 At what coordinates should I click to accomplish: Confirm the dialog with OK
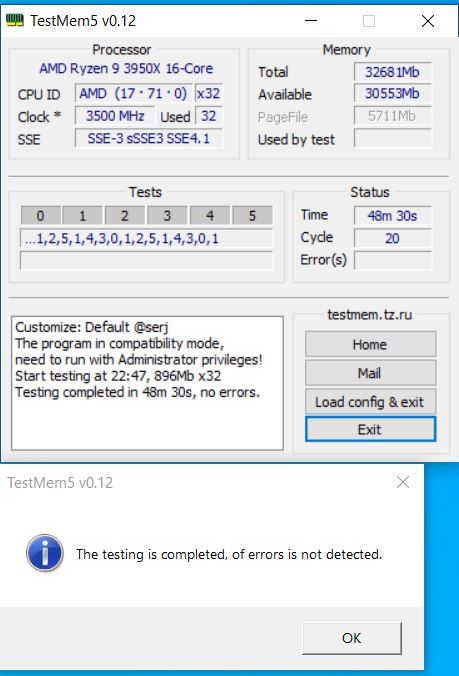click(x=352, y=638)
